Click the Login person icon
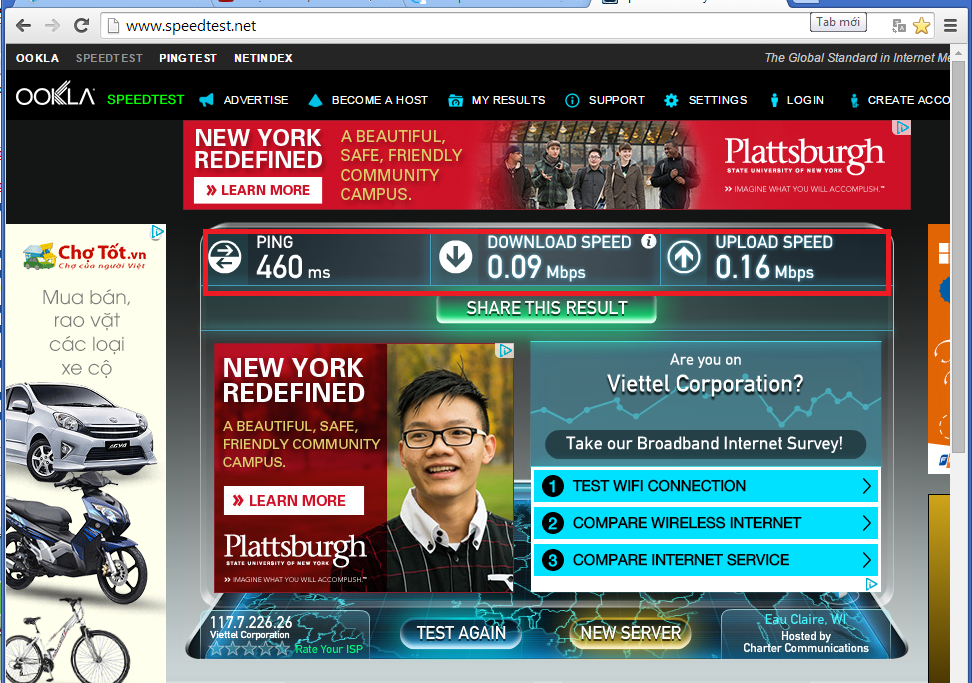972x683 pixels. coord(774,100)
